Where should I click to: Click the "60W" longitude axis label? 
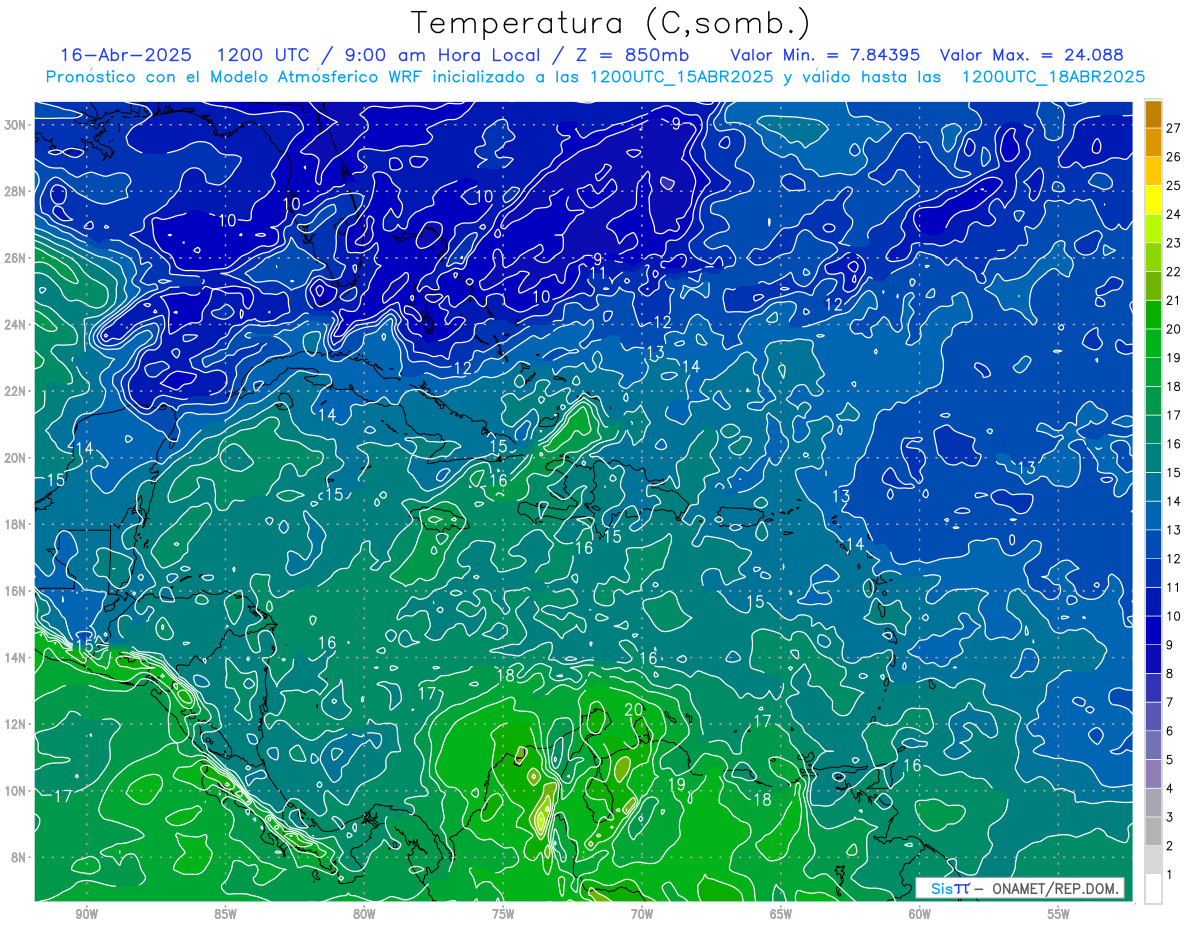[x=920, y=914]
